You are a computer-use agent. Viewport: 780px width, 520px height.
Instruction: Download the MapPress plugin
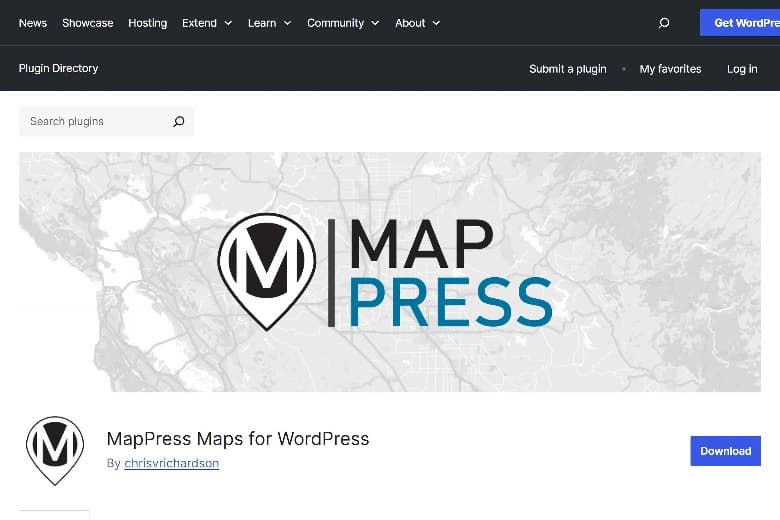tap(725, 451)
